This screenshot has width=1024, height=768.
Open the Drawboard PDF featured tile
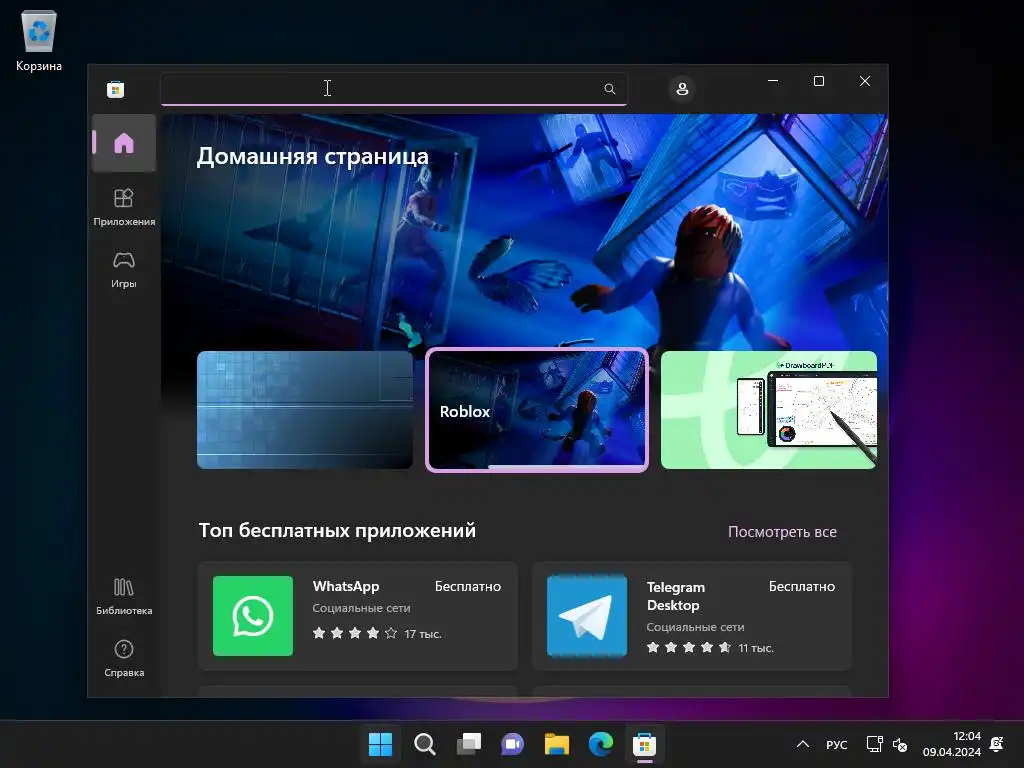[x=769, y=409]
